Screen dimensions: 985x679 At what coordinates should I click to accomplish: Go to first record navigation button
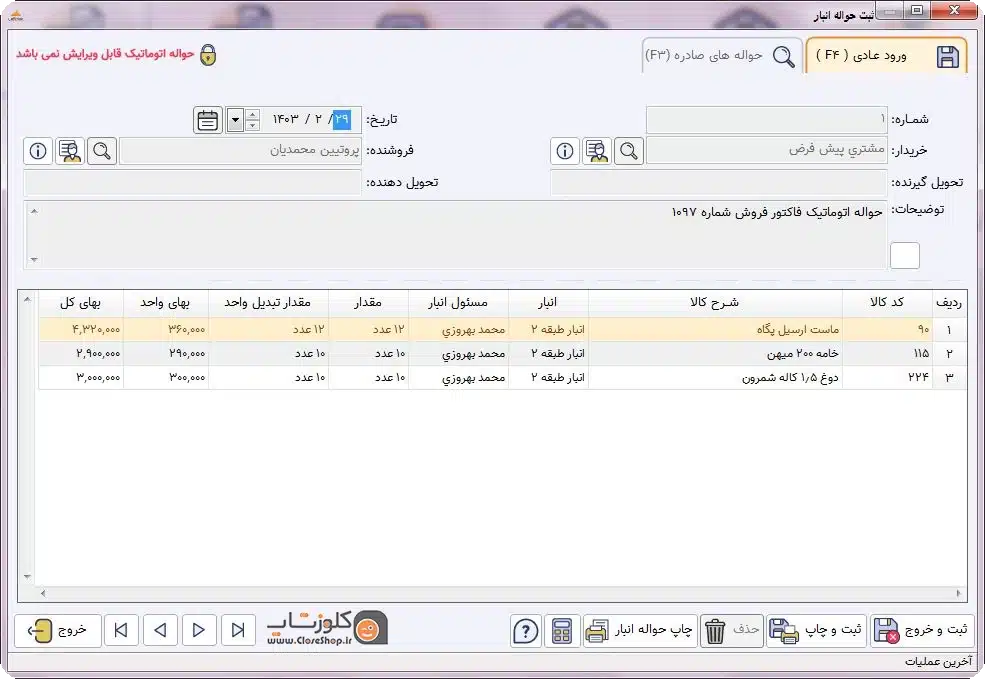[121, 630]
